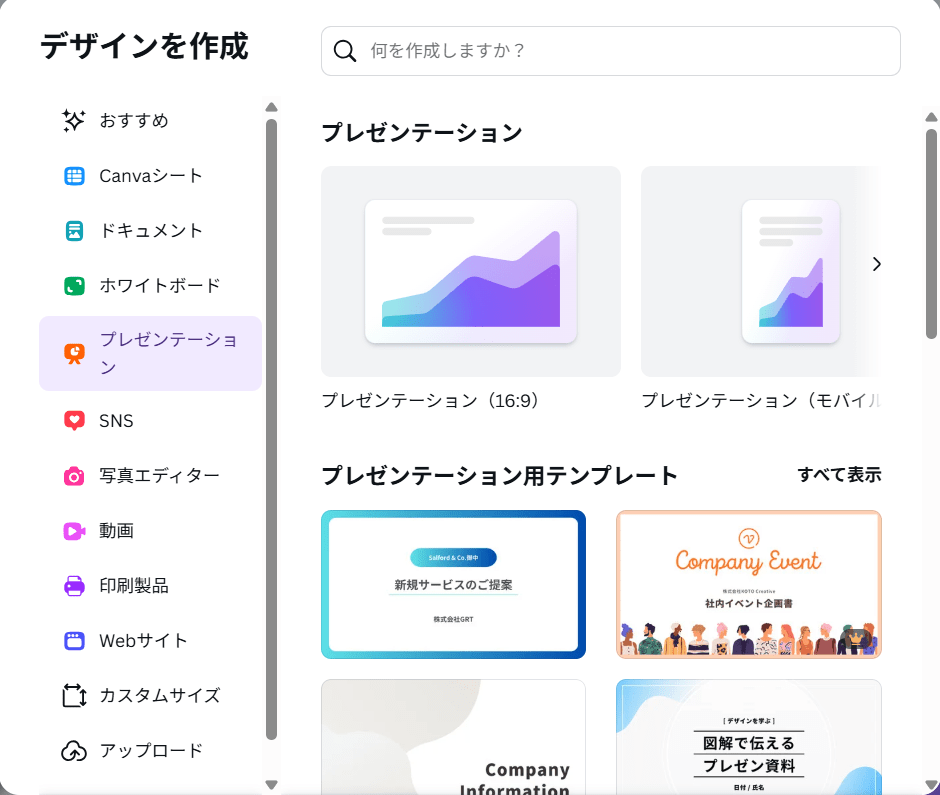Click the SNS heart icon
Screen dimensions: 940x795
pos(74,421)
